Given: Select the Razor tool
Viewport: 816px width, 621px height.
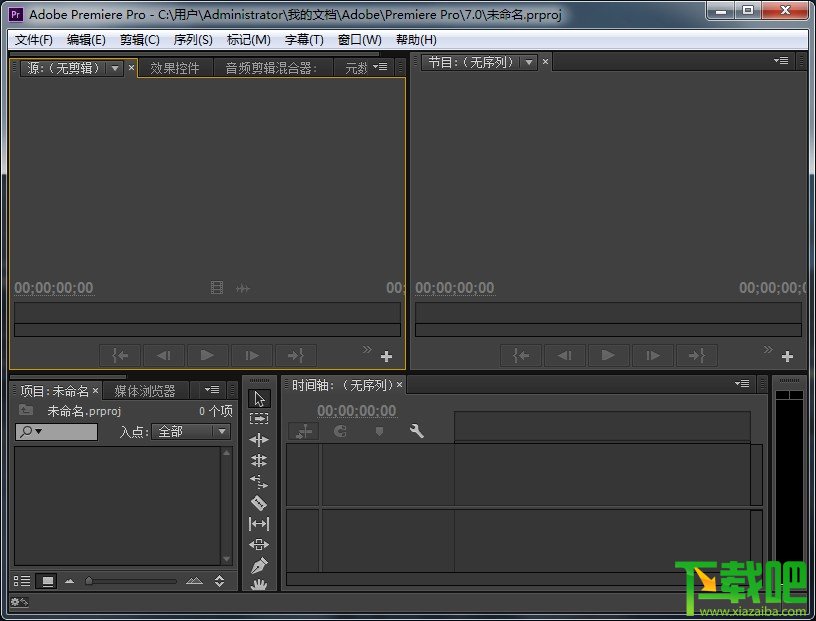Looking at the screenshot, I should coord(259,503).
